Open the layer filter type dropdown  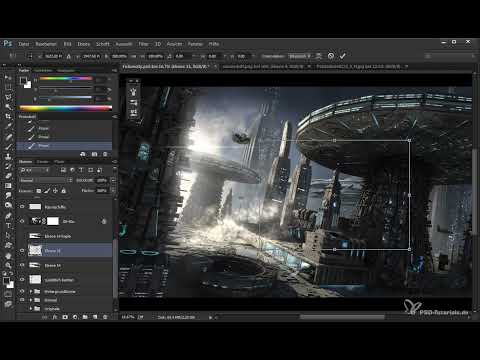tap(35, 170)
